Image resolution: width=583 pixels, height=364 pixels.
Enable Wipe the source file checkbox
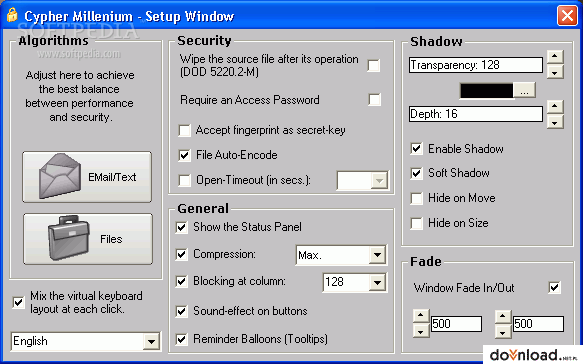pos(374,65)
